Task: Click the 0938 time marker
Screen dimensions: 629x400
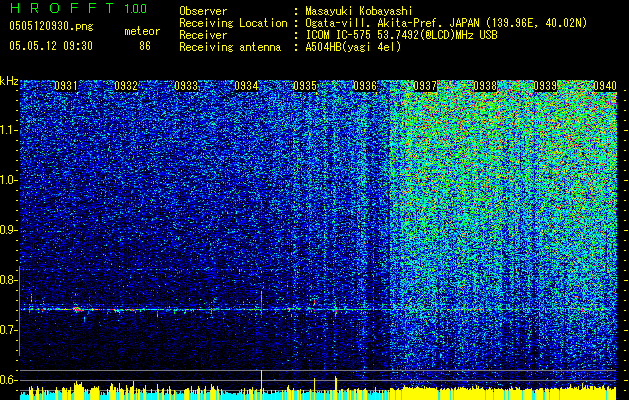Action: pyautogui.click(x=485, y=86)
